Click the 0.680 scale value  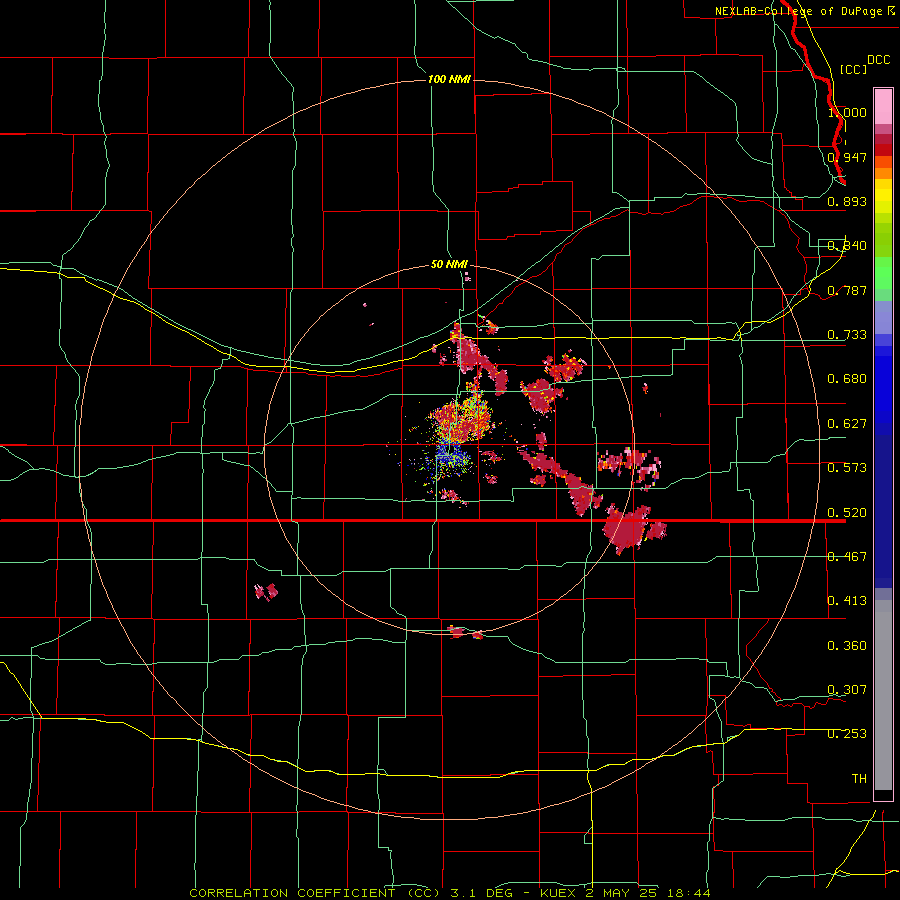[x=847, y=379]
